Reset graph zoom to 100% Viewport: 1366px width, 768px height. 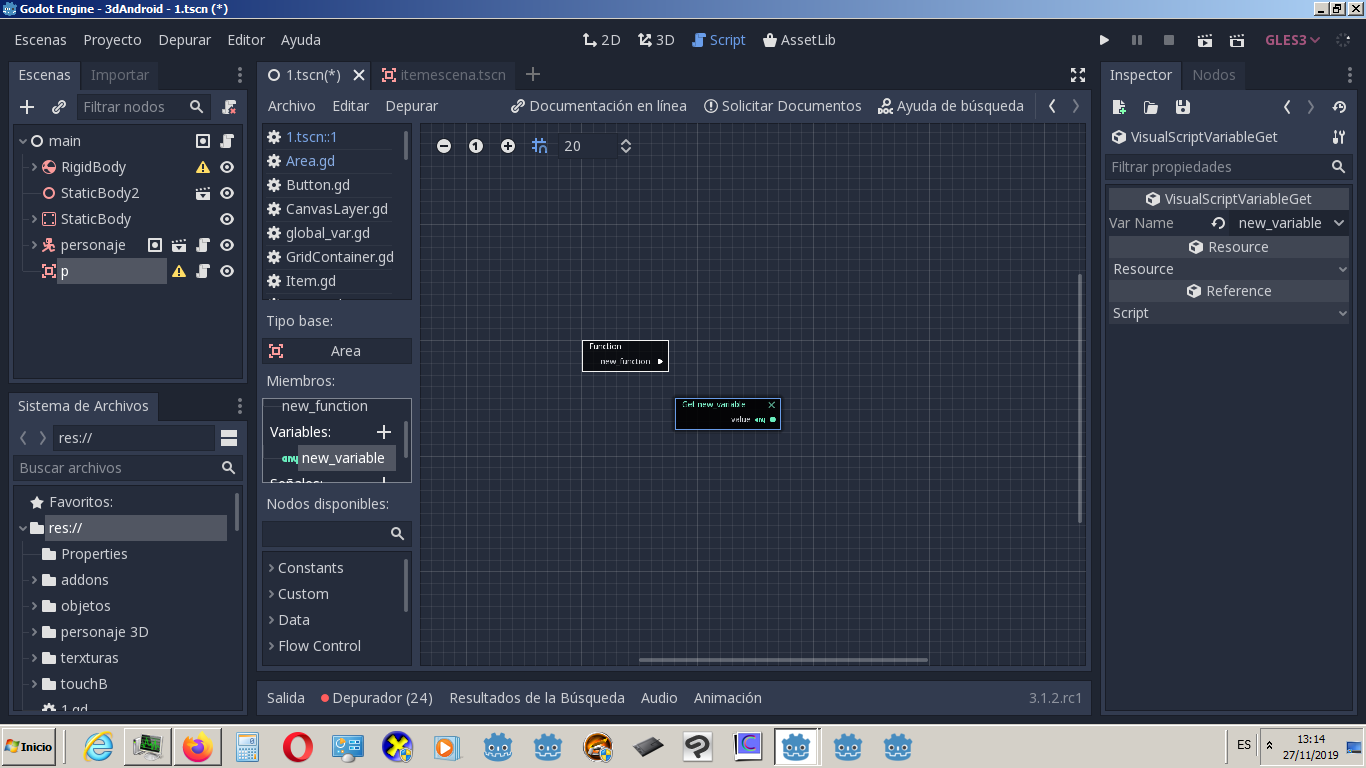[476, 146]
